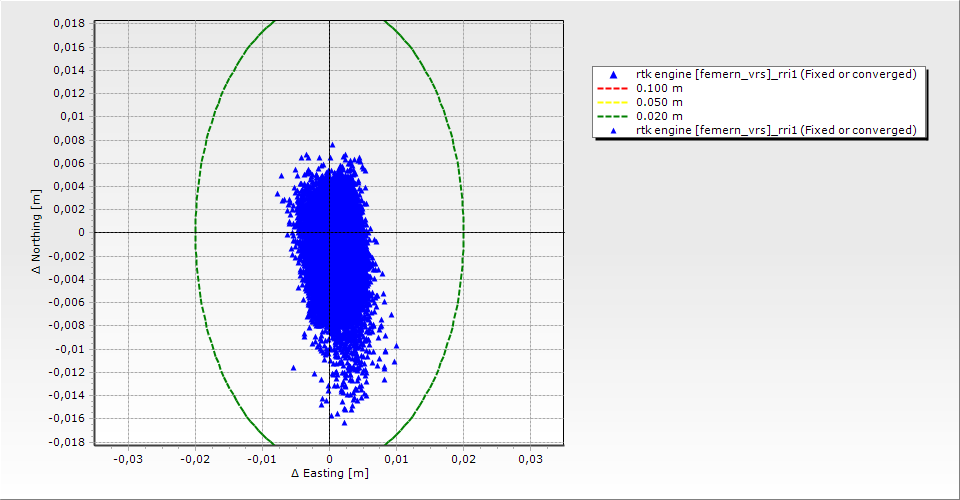Click the -0,03 label on the Easting axis

[127, 459]
